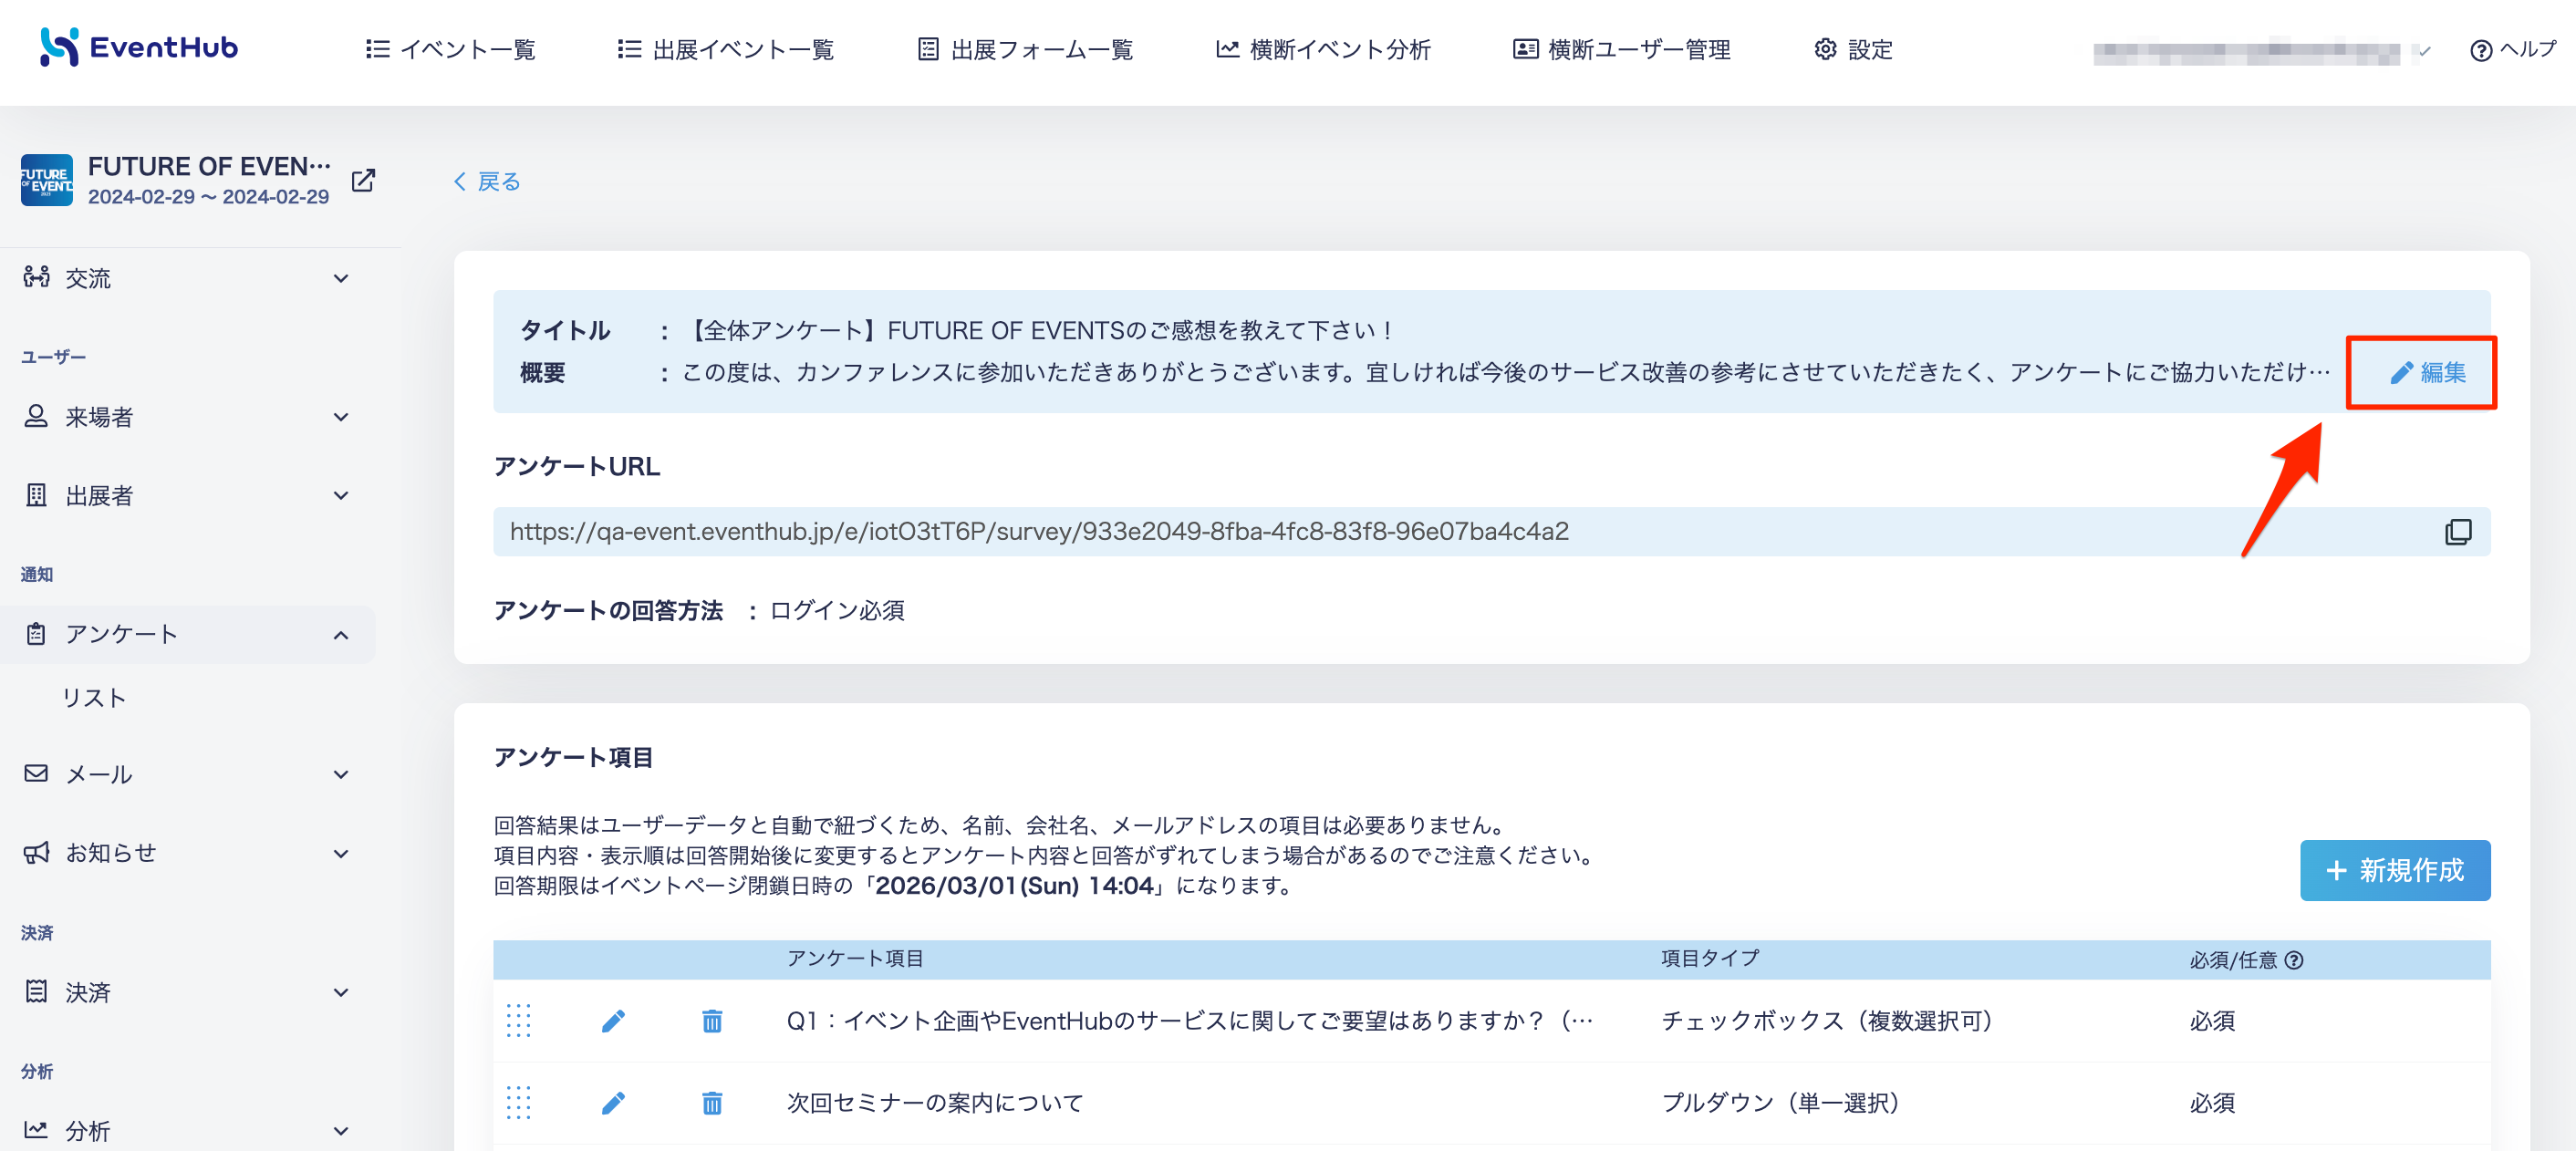
Task: Go back using the 戻る link
Action: pyautogui.click(x=487, y=181)
